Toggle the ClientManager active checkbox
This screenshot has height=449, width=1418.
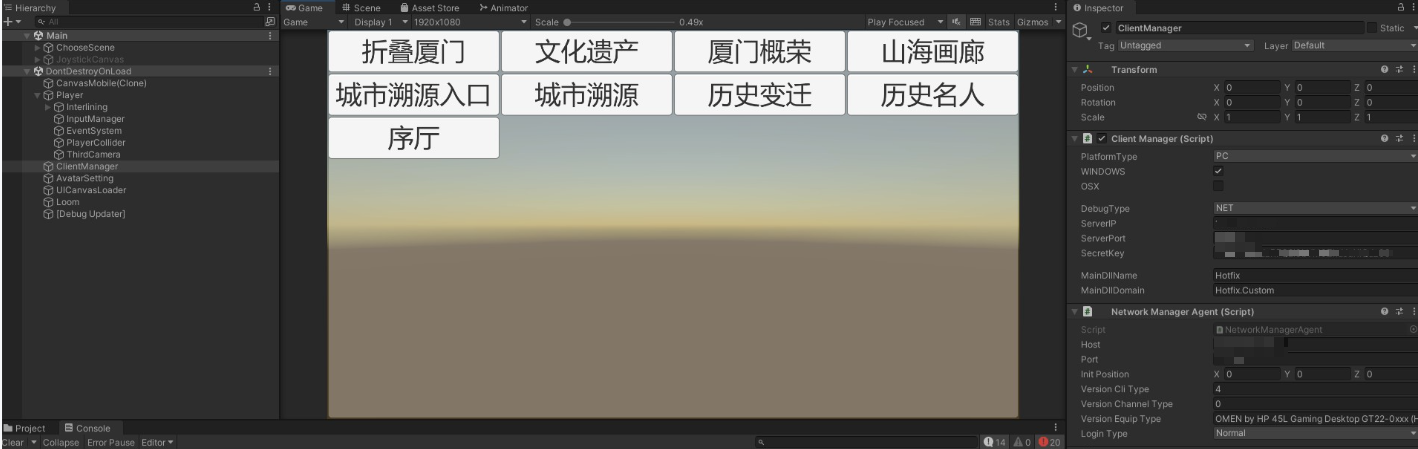pos(1106,27)
